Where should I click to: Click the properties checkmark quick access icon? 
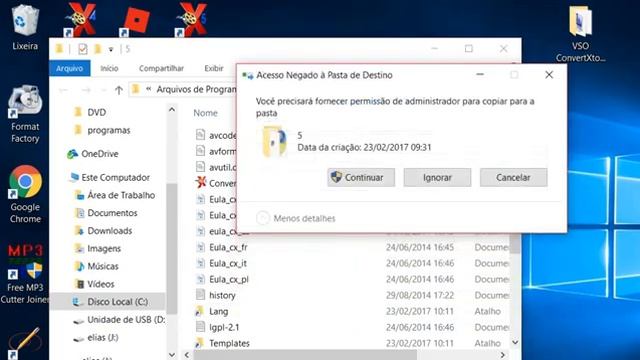pyautogui.click(x=83, y=49)
